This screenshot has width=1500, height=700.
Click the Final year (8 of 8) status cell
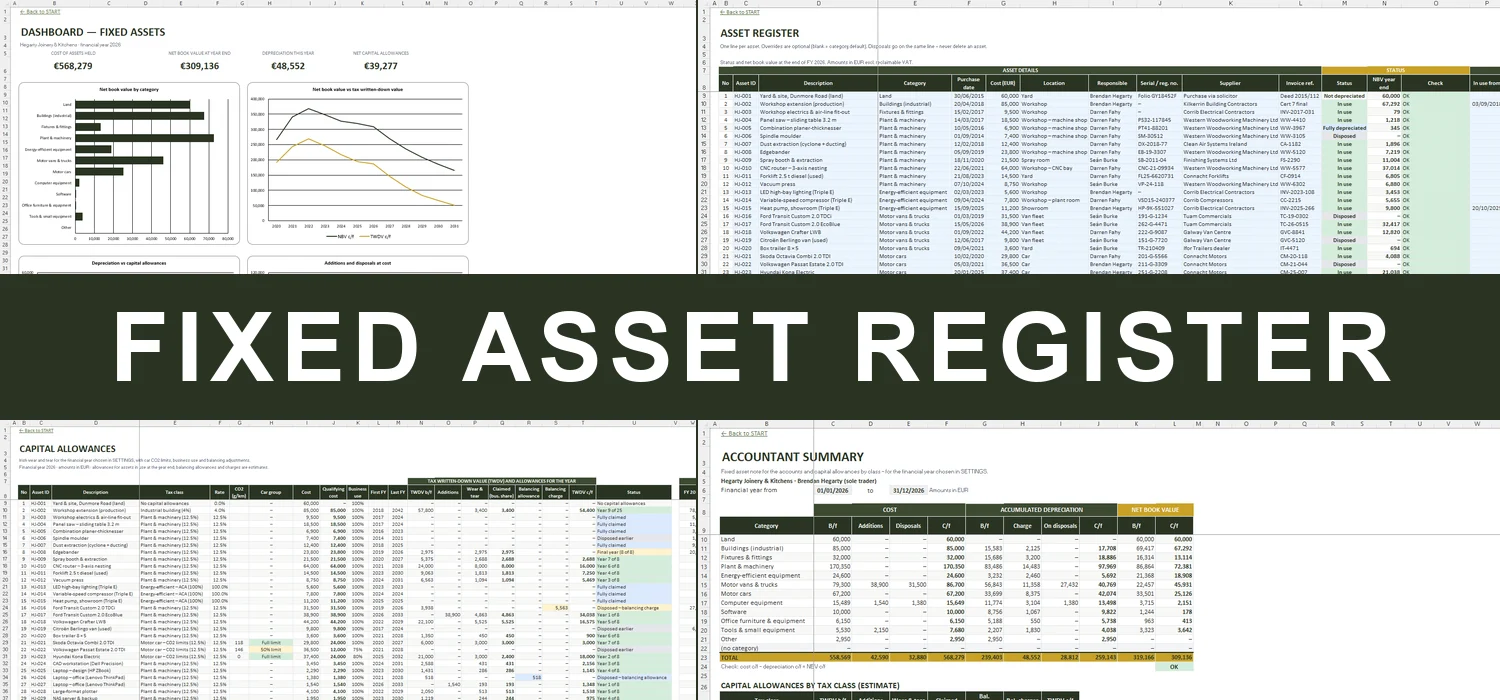click(x=635, y=552)
